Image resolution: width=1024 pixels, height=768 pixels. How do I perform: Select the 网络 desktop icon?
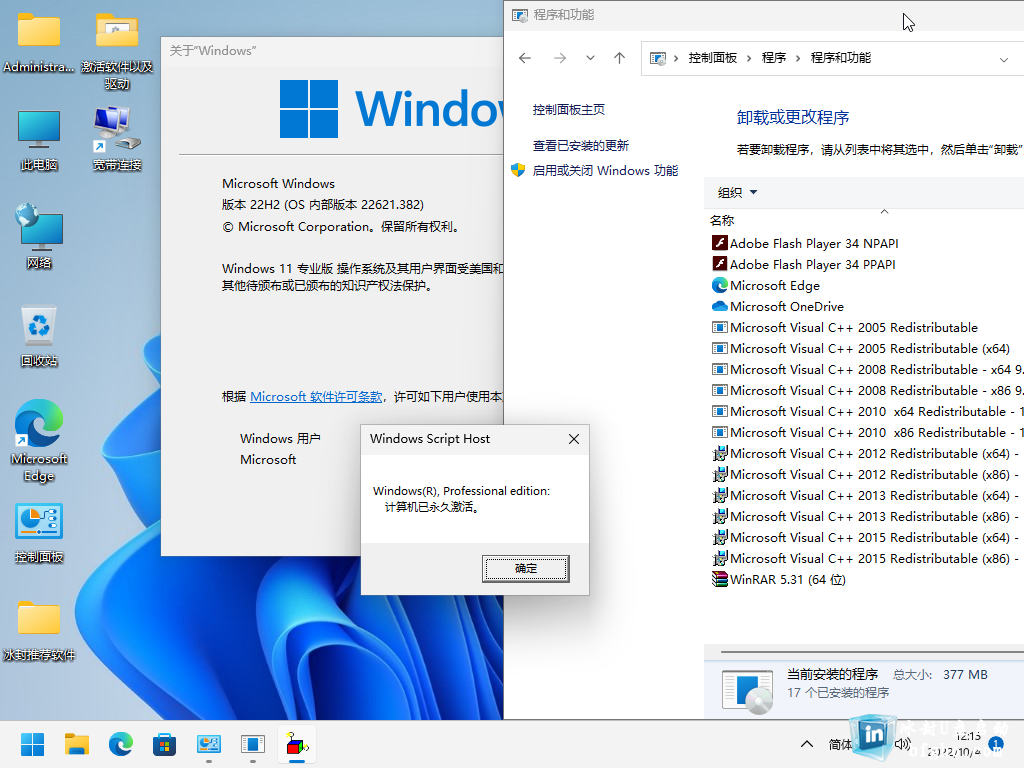click(x=39, y=236)
